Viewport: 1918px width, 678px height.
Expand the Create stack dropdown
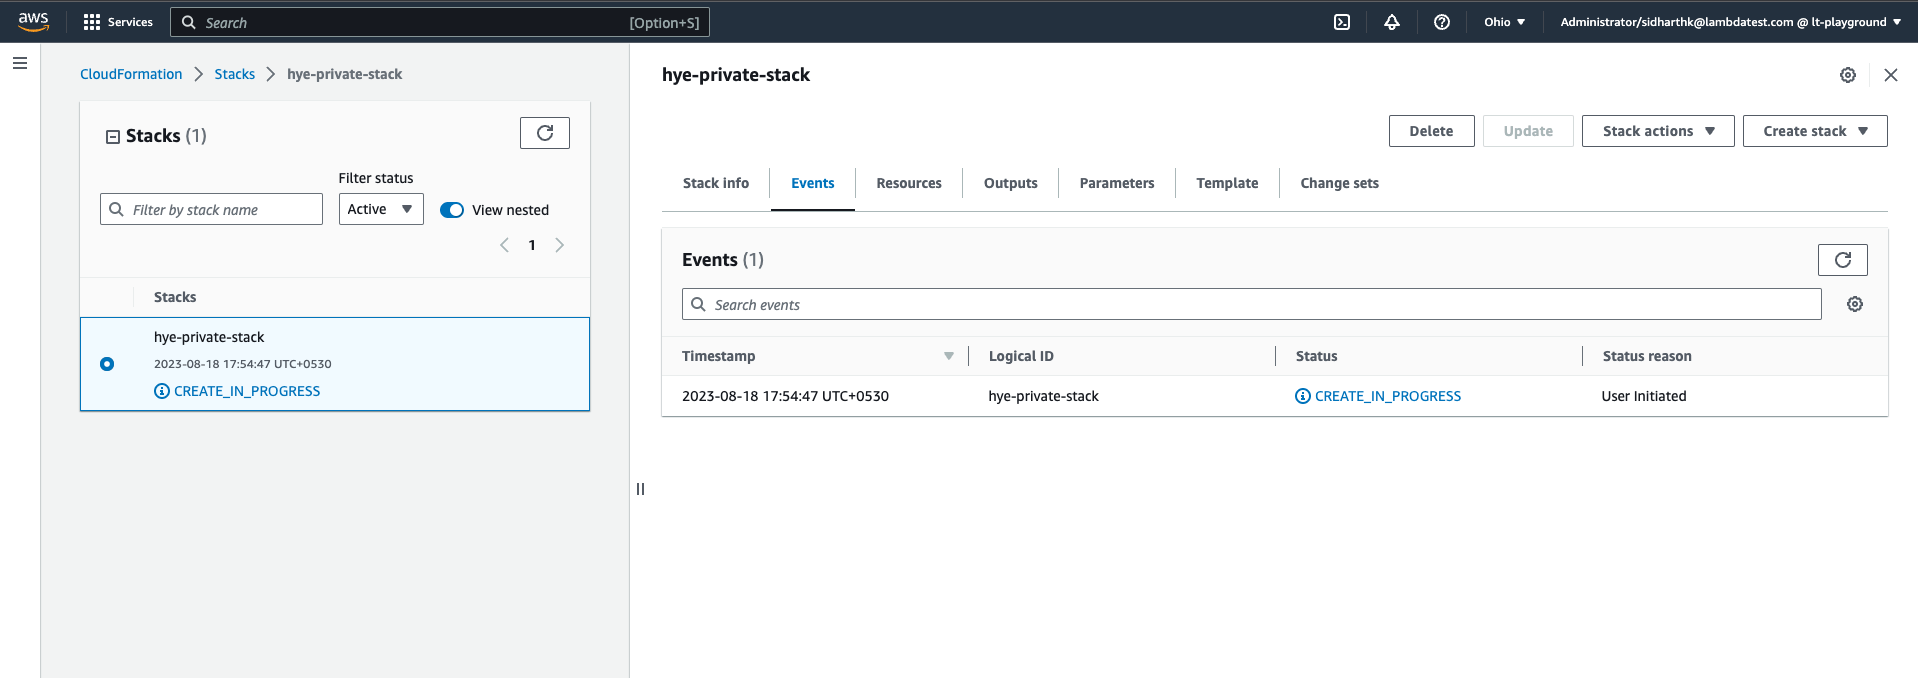point(1814,131)
